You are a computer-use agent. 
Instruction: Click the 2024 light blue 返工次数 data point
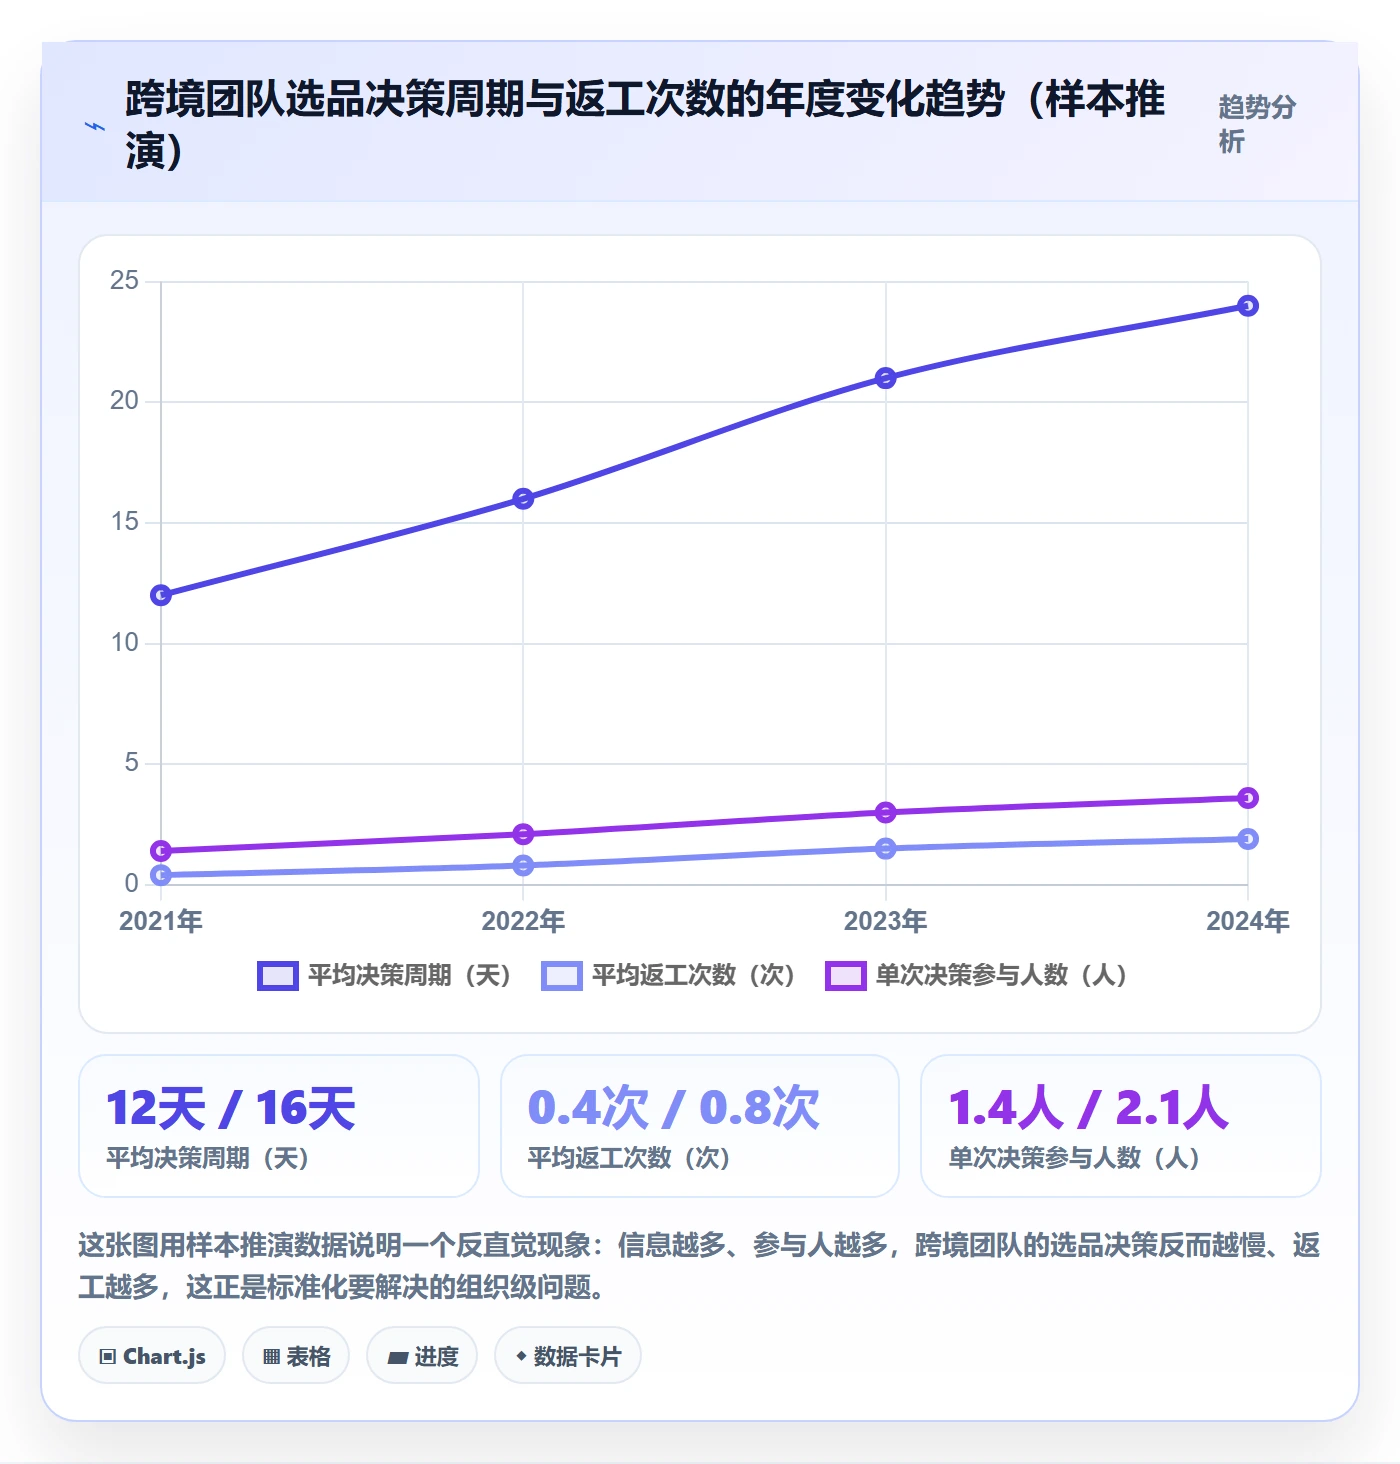point(1248,839)
